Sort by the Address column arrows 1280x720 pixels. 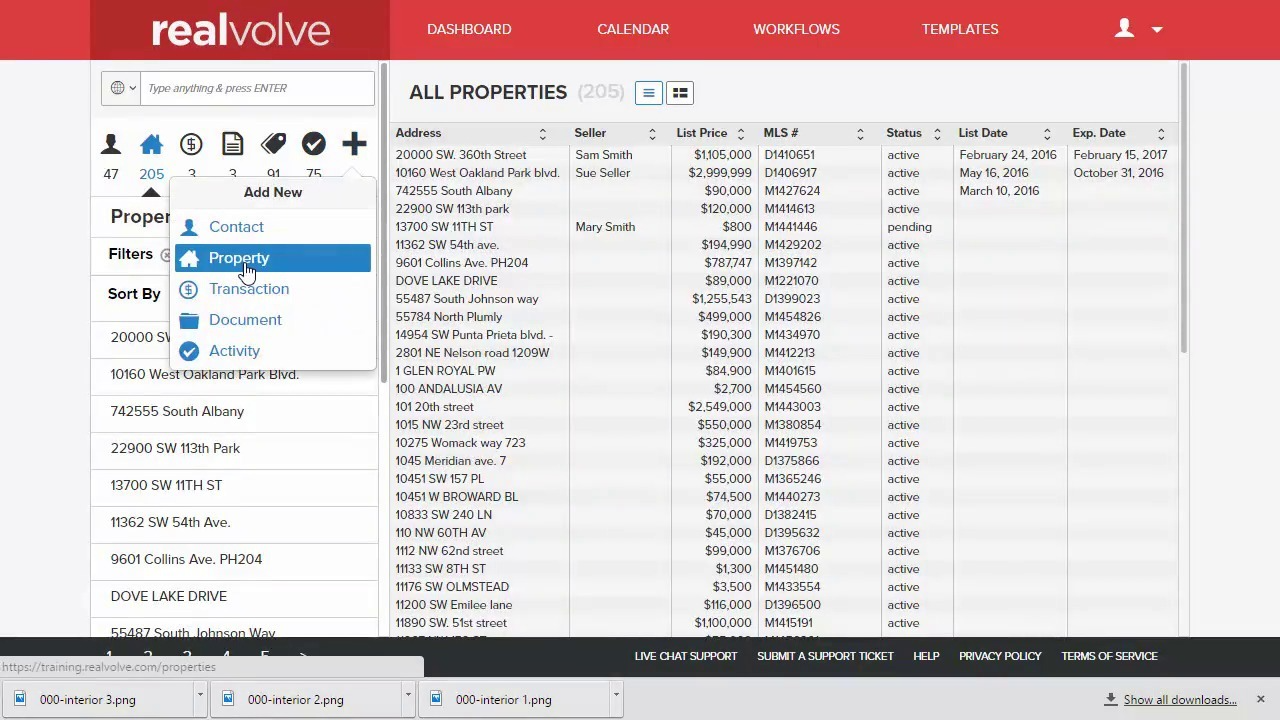(543, 134)
